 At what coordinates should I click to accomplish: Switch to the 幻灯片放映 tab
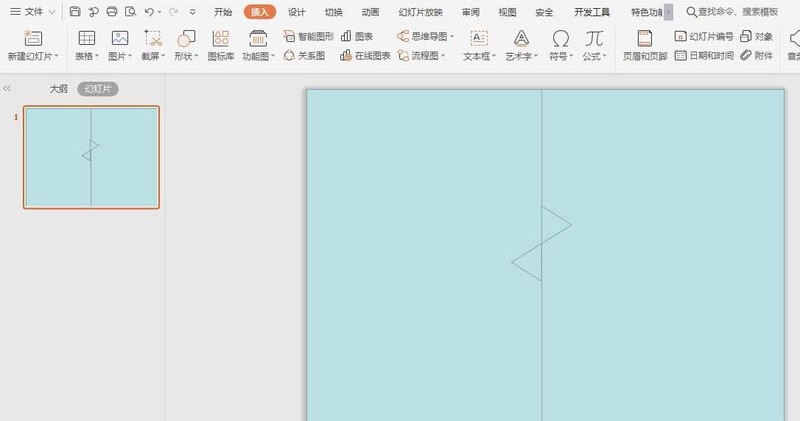[x=420, y=12]
